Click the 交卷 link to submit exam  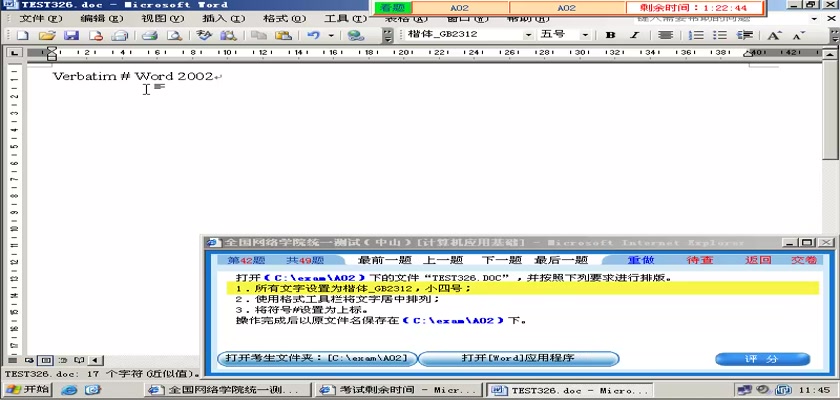click(x=804, y=260)
